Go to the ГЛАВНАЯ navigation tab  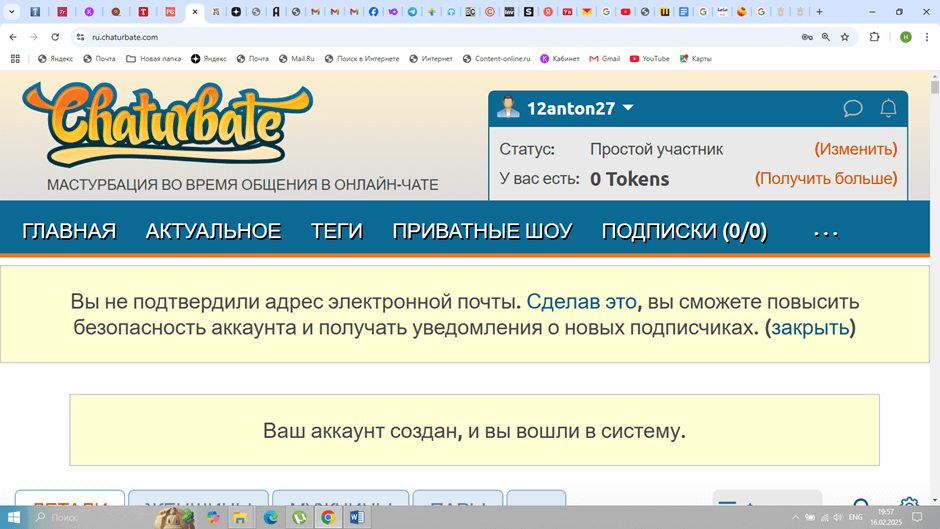(69, 232)
